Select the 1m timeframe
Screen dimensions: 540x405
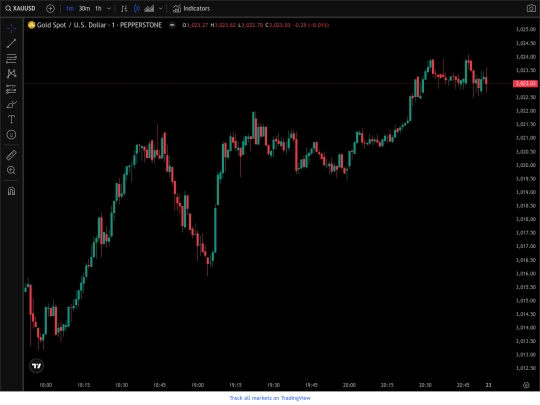click(70, 8)
